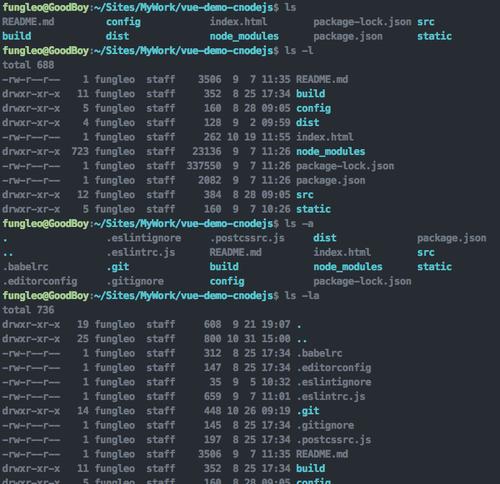The height and width of the screenshot is (484, 500).
Task: Click the link count "723"
Action: (80, 151)
